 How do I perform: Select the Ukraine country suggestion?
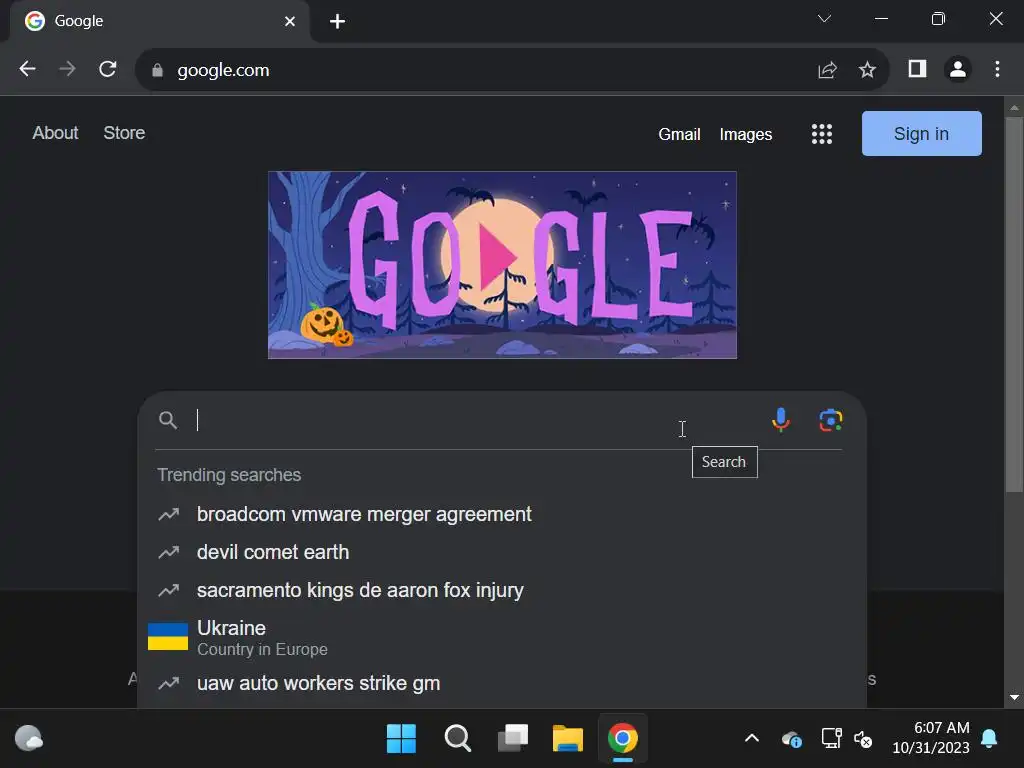coord(502,637)
